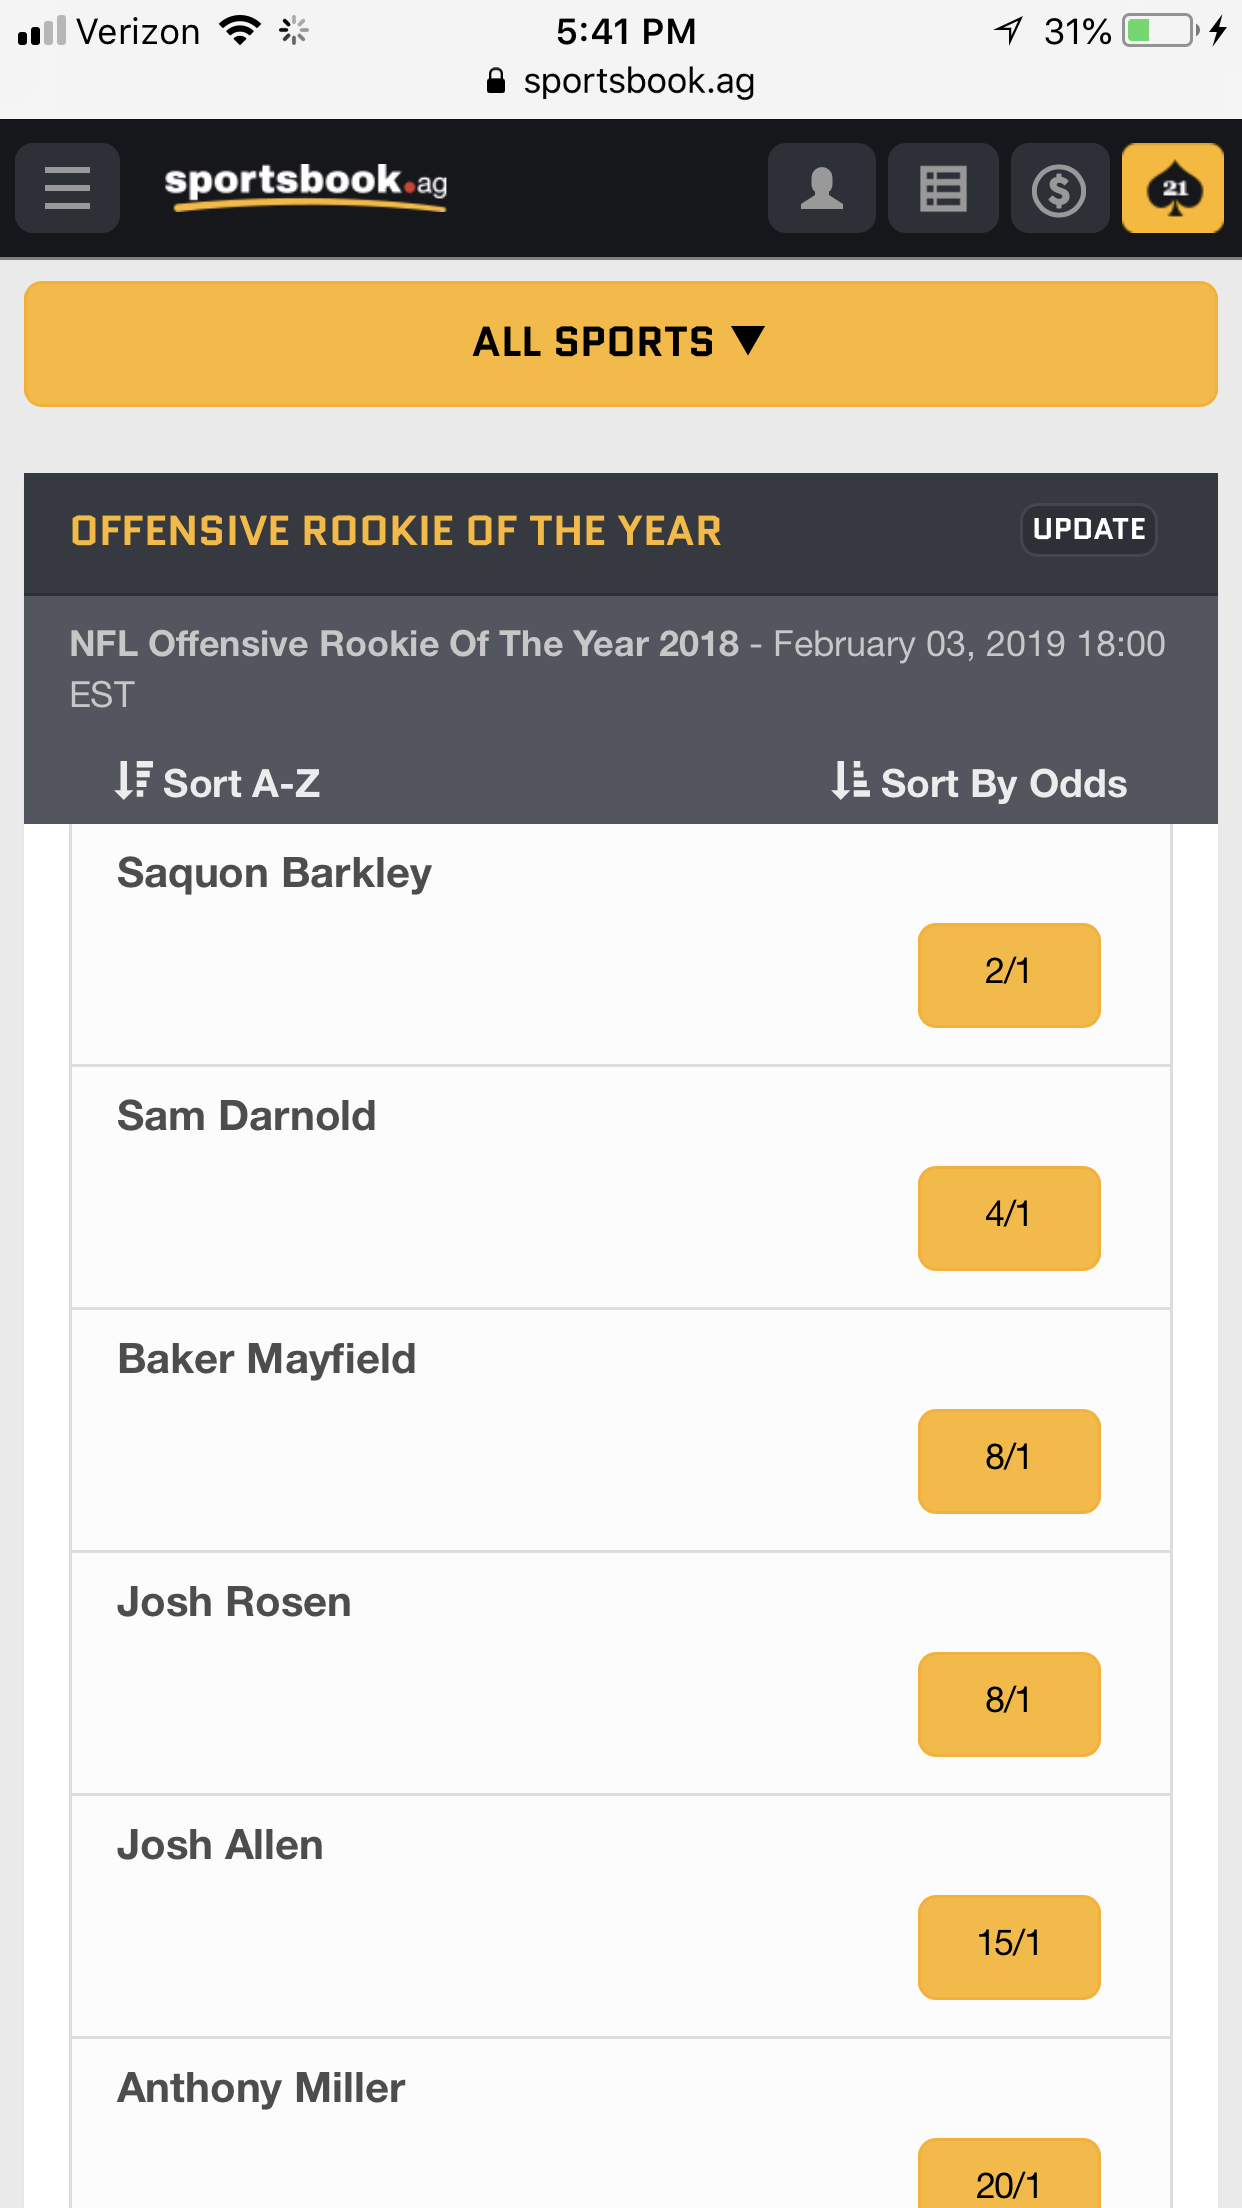This screenshot has height=2208, width=1242.
Task: Tap the Saquon Barkley name
Action: click(x=275, y=873)
